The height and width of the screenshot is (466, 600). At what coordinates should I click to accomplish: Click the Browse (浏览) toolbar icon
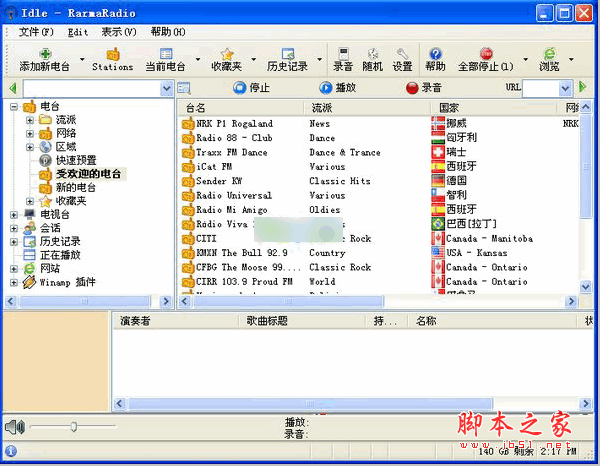[550, 54]
